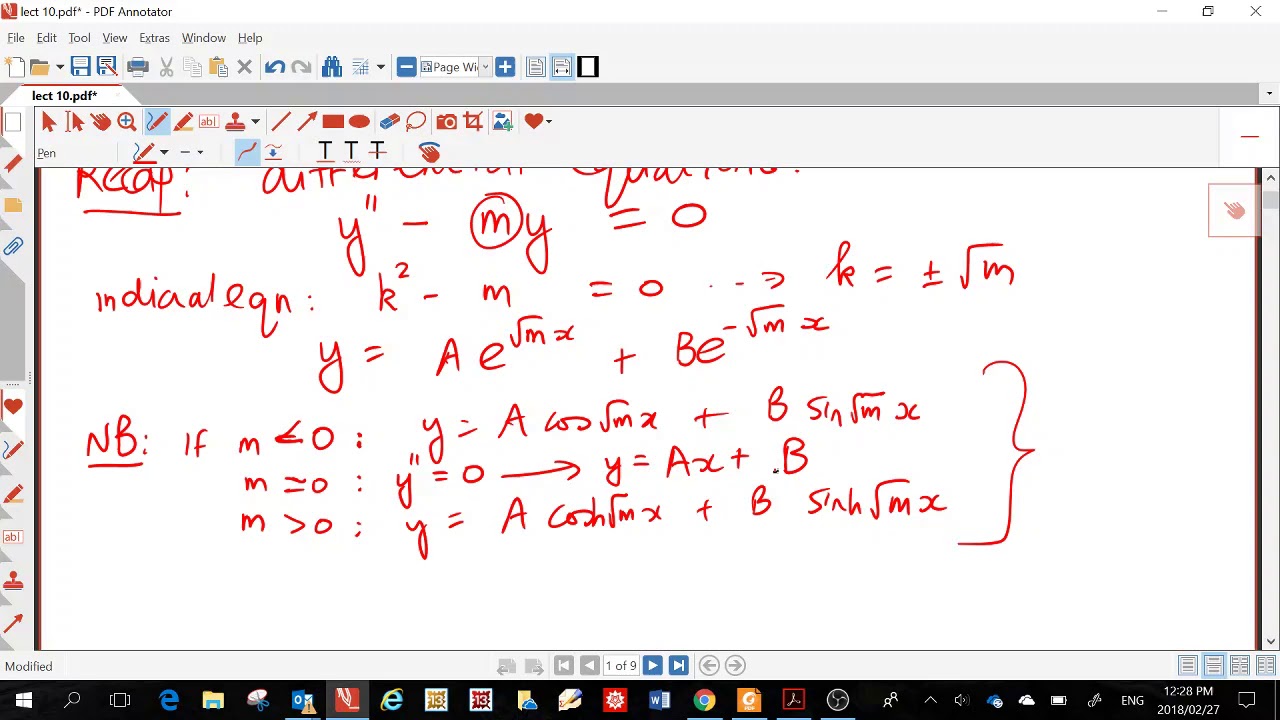Redo the last undone action

point(300,67)
